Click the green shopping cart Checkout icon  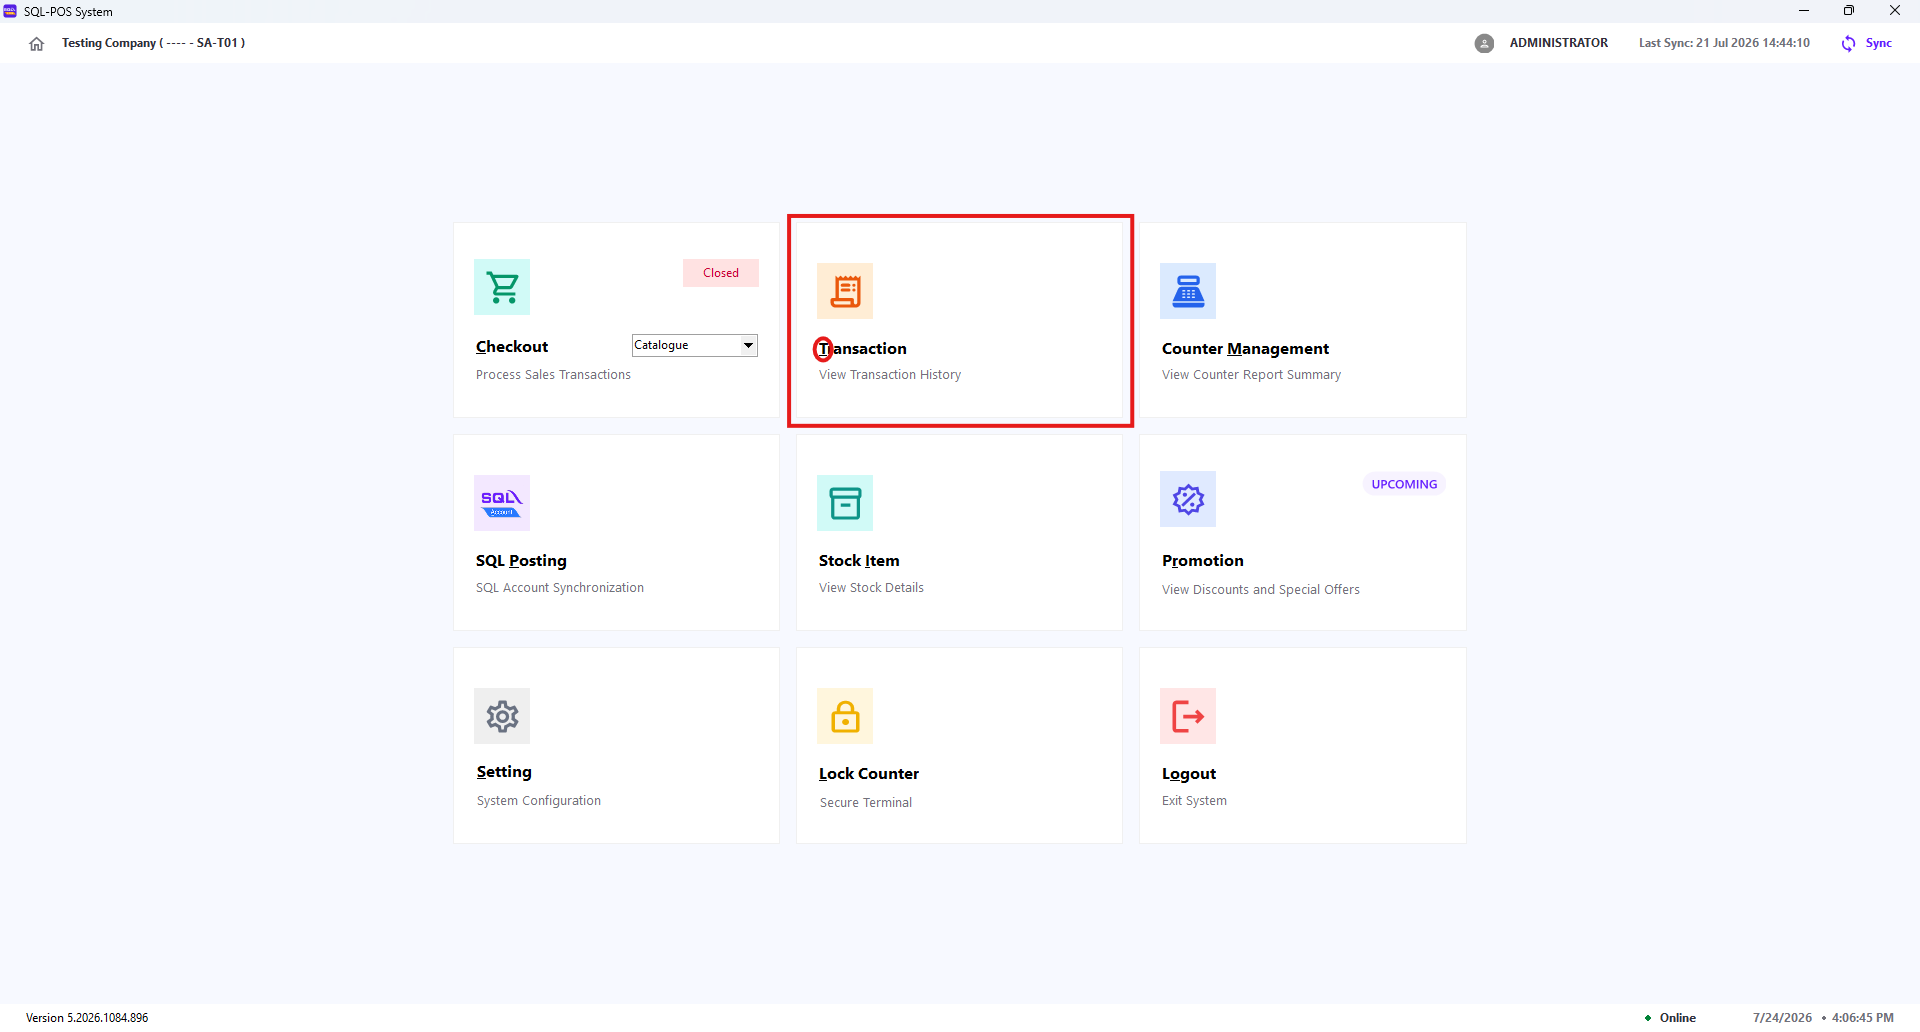[x=502, y=287]
